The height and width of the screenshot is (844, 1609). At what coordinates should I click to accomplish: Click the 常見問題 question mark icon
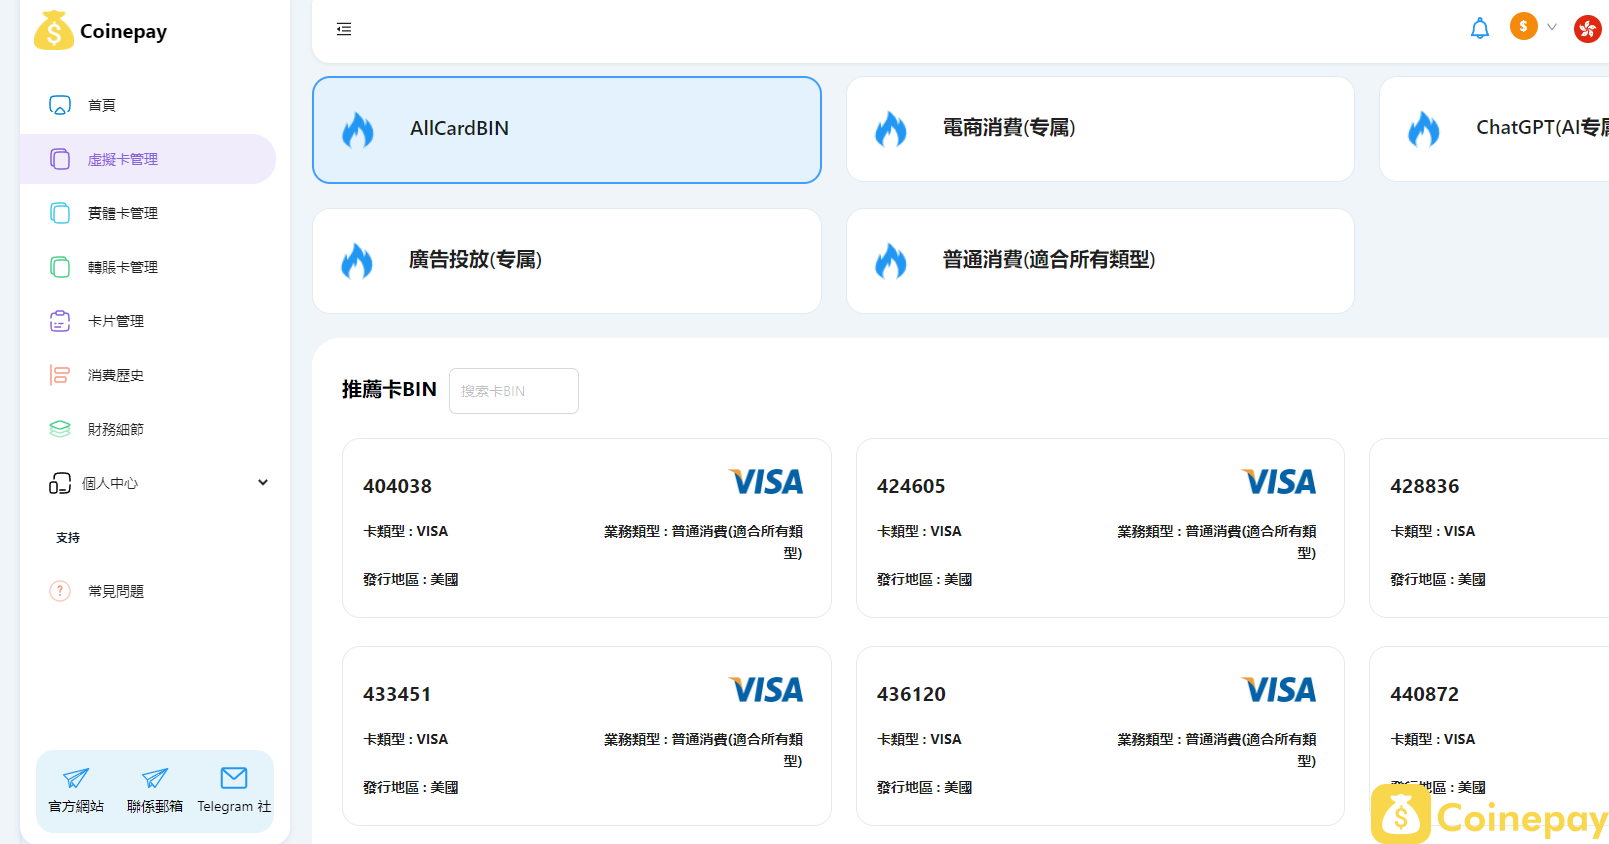[60, 591]
